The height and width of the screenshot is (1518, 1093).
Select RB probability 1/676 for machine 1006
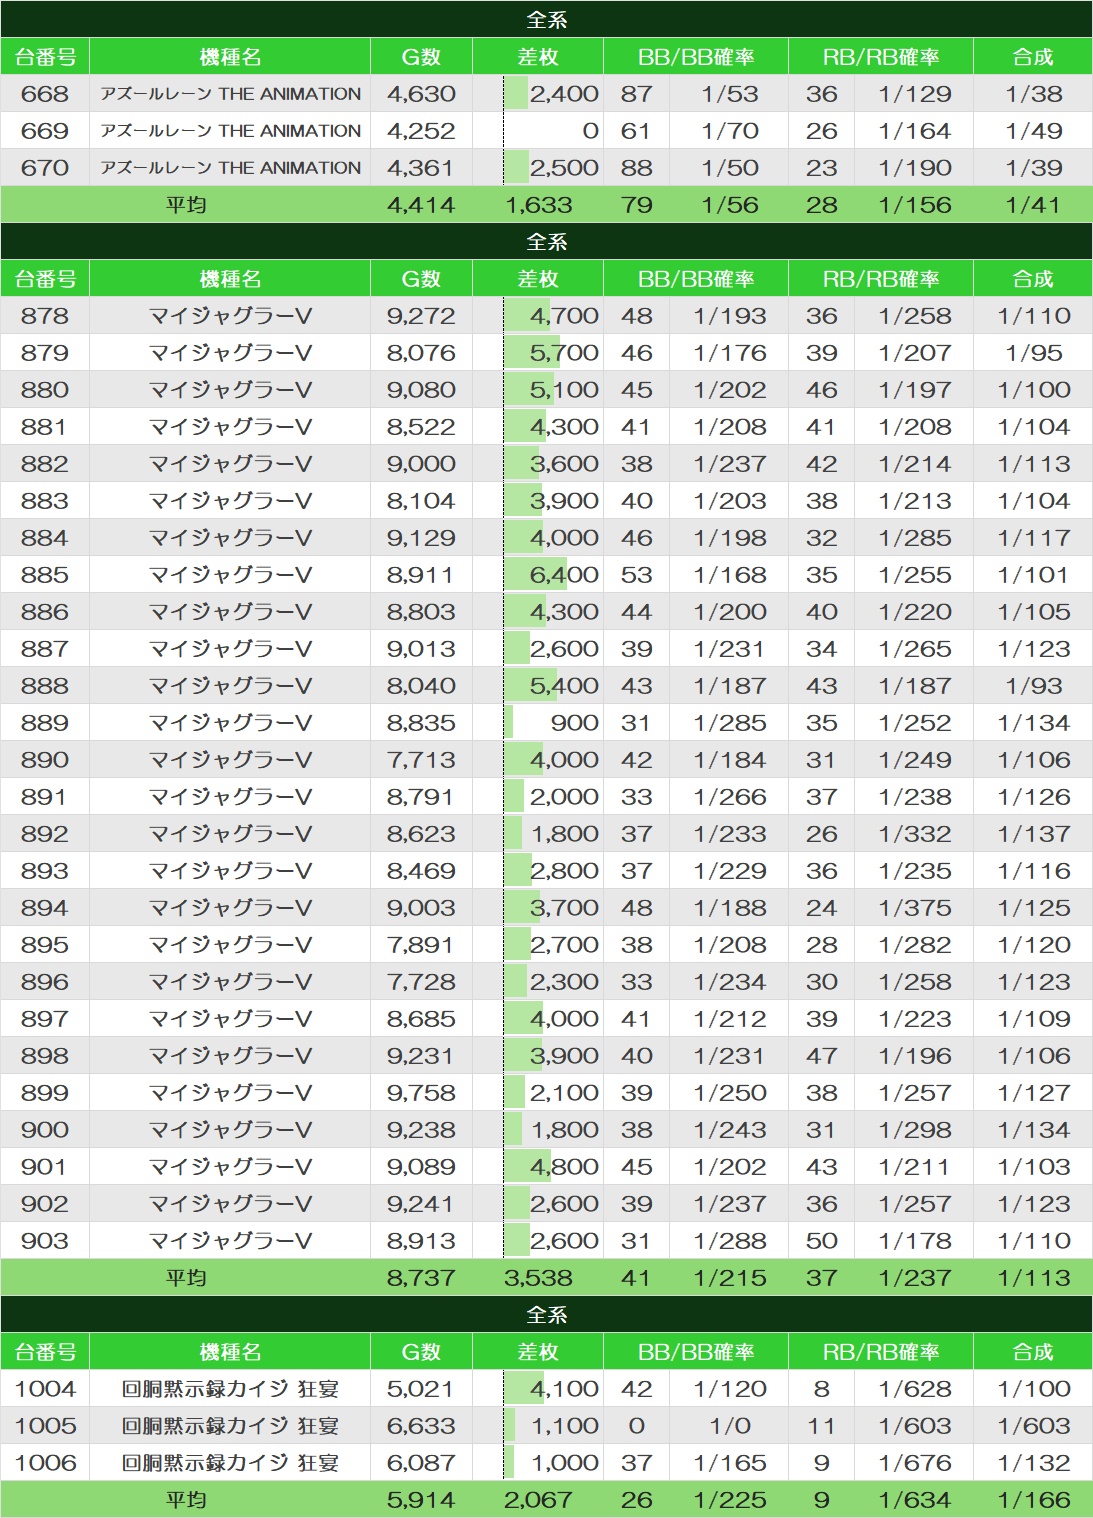click(914, 1463)
